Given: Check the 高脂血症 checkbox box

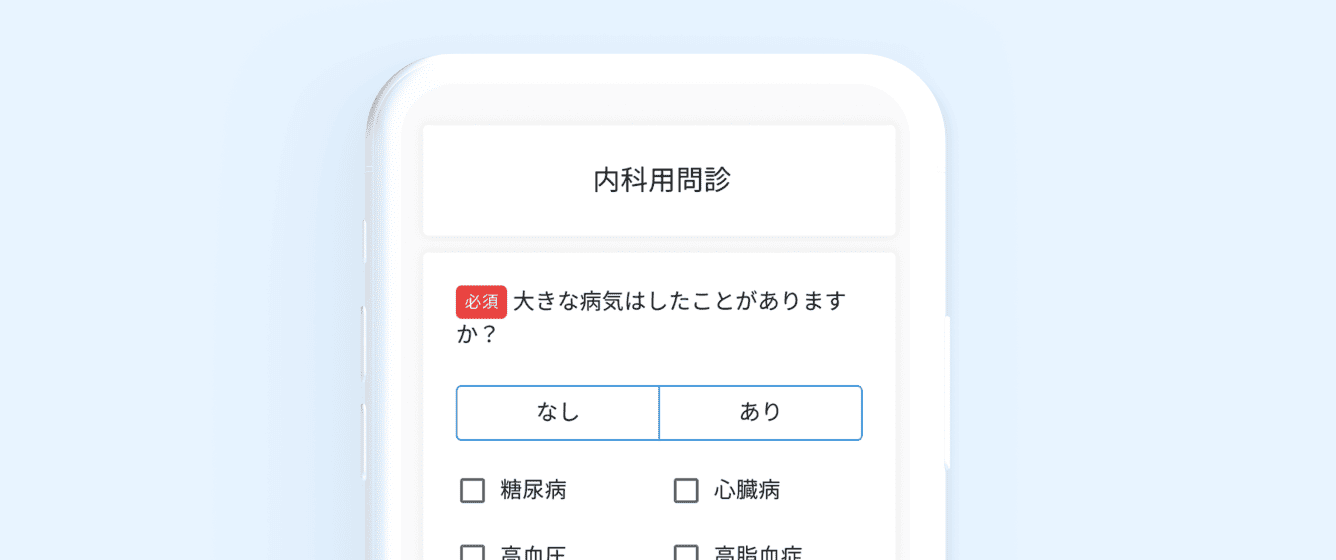Looking at the screenshot, I should point(686,553).
